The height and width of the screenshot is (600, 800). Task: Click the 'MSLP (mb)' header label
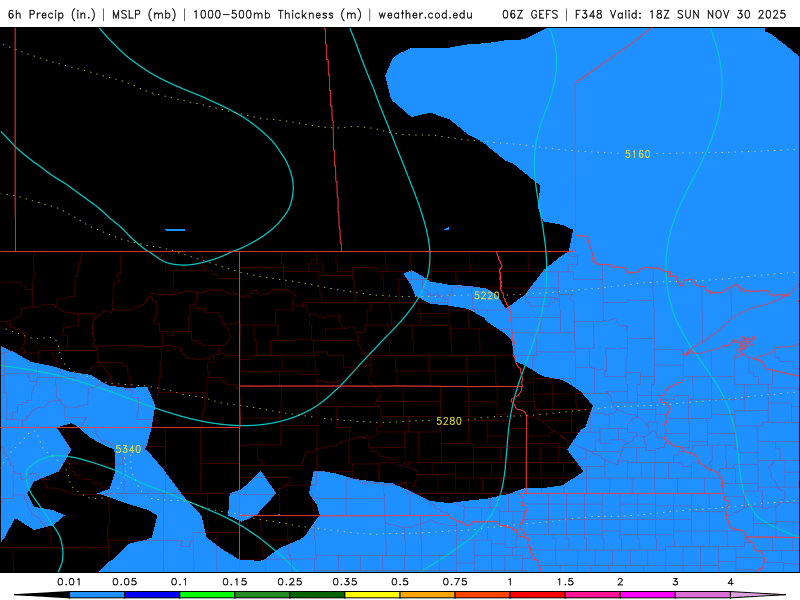click(144, 14)
